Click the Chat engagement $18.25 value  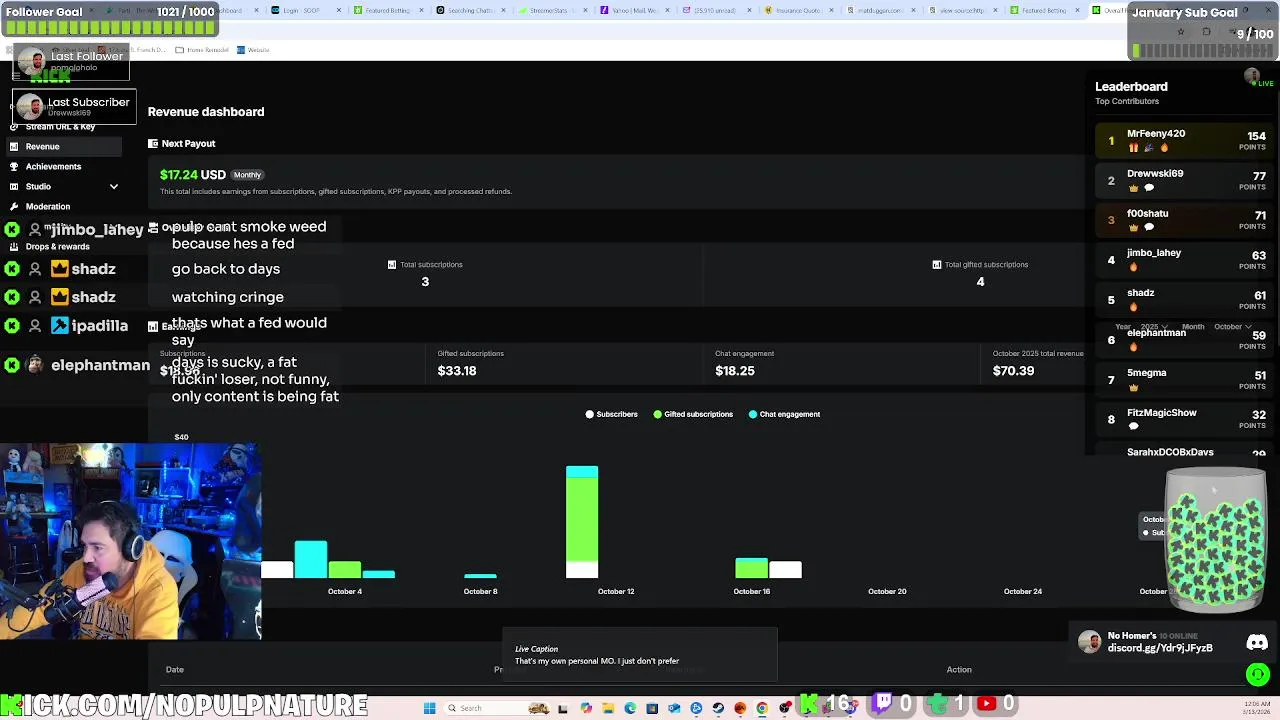coord(735,370)
